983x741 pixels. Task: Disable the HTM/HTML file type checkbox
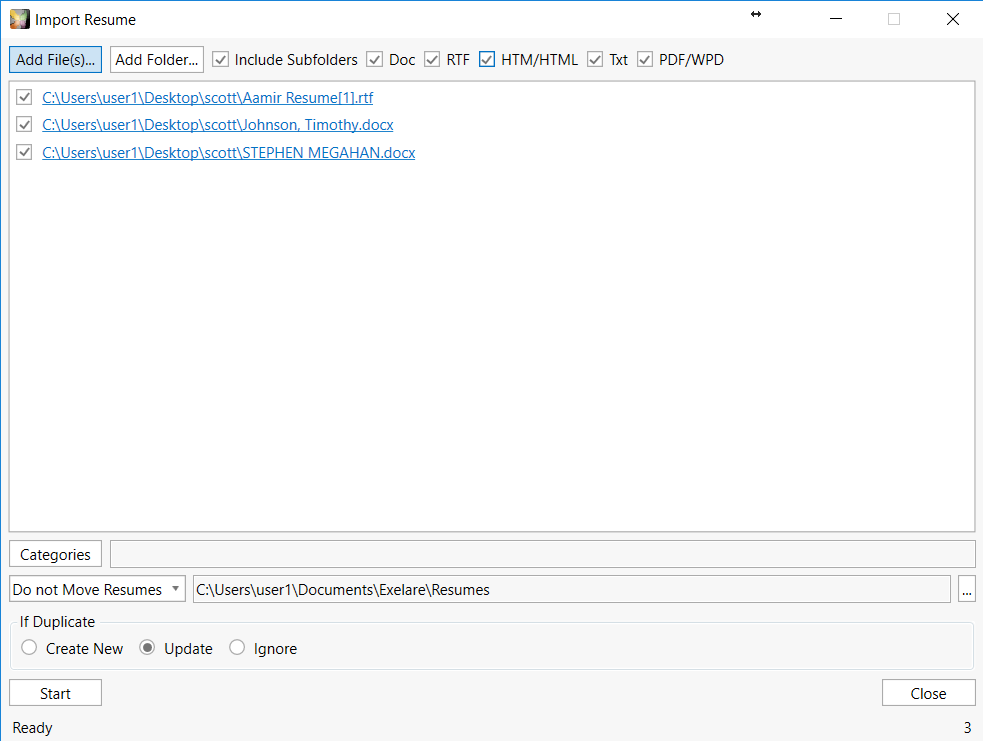[x=486, y=60]
